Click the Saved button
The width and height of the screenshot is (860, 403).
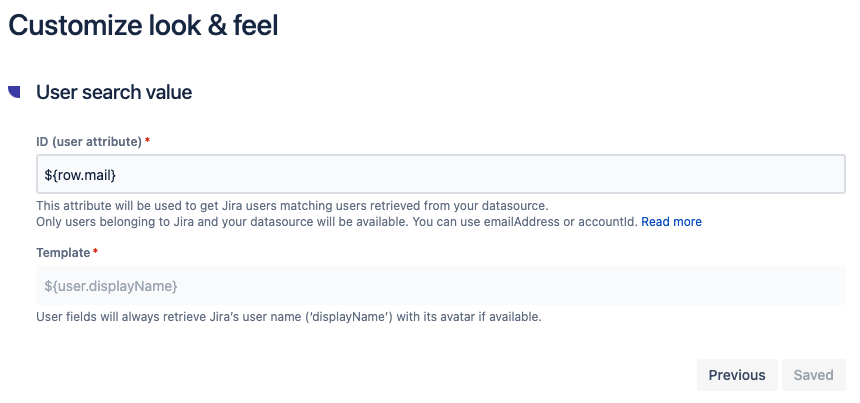813,375
